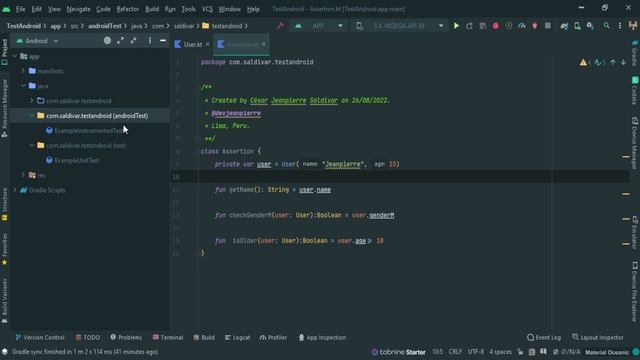Click the user avatar icon at top right
The height and width of the screenshot is (360, 640).
point(633,26)
